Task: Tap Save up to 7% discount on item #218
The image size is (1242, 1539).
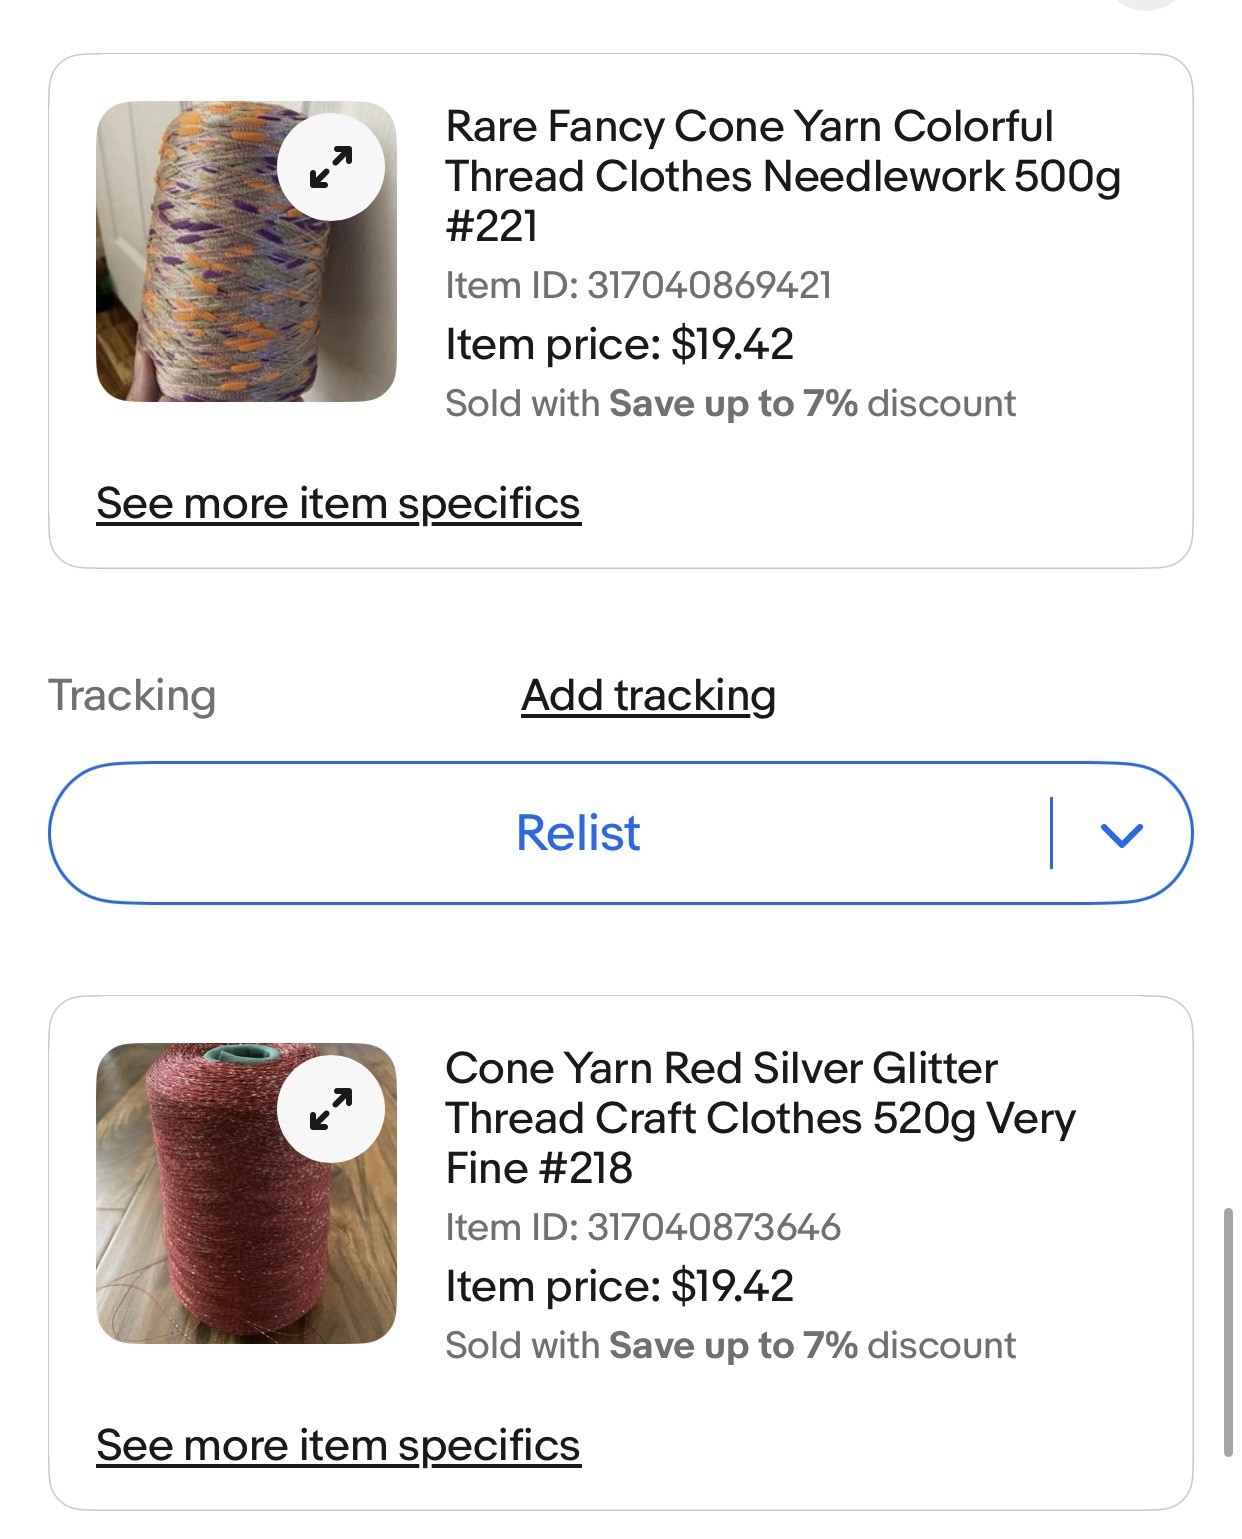Action: pos(733,1346)
